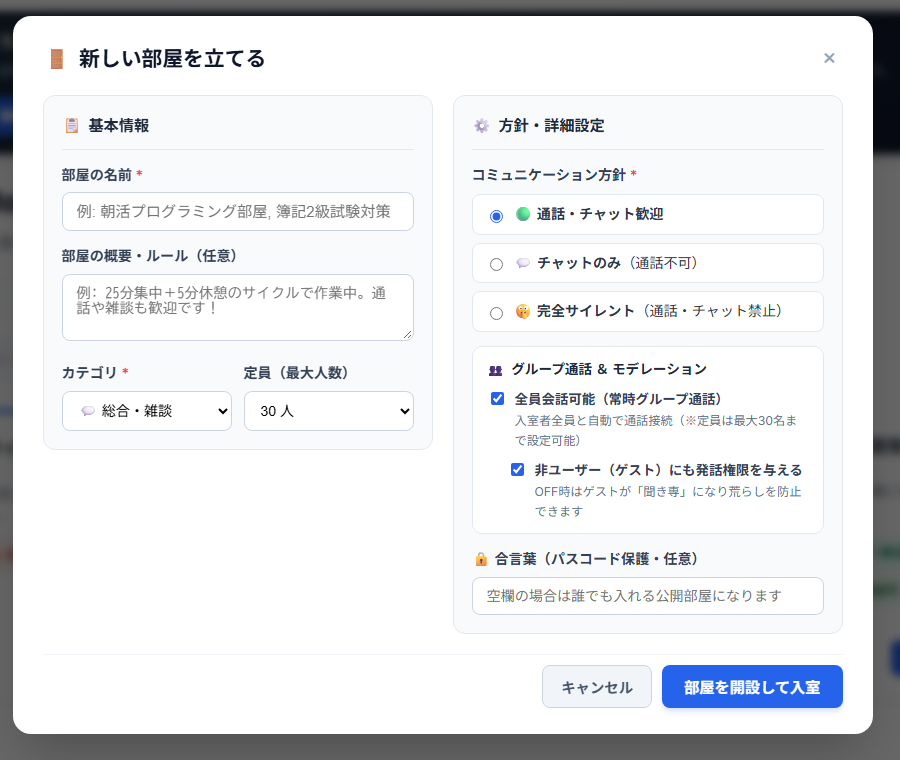This screenshot has width=900, height=760.
Task: Click the 入室者全員と自動で通話接続 description text
Action: click(x=656, y=431)
